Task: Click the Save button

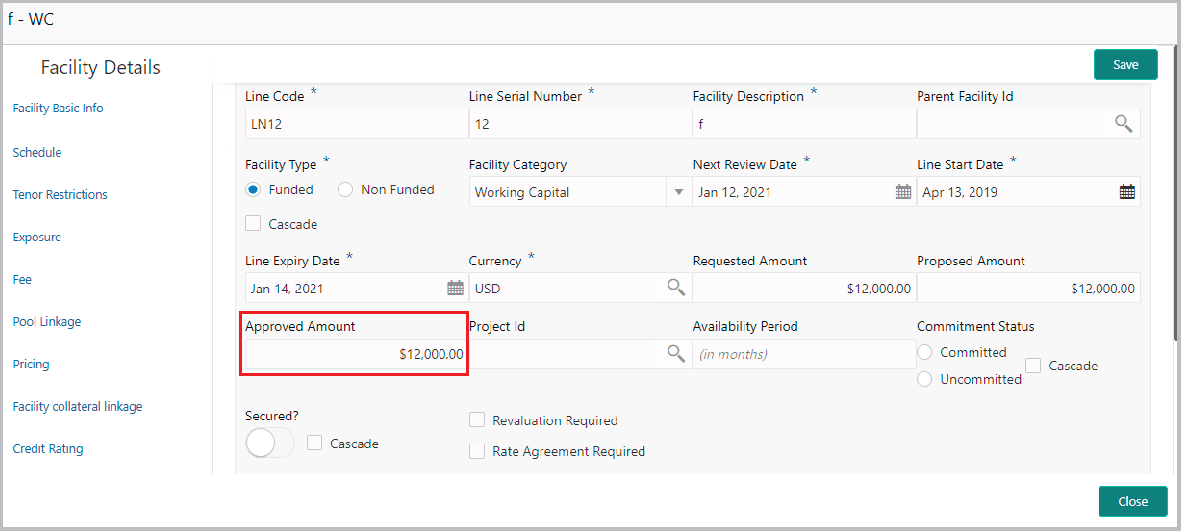Action: (x=1125, y=64)
